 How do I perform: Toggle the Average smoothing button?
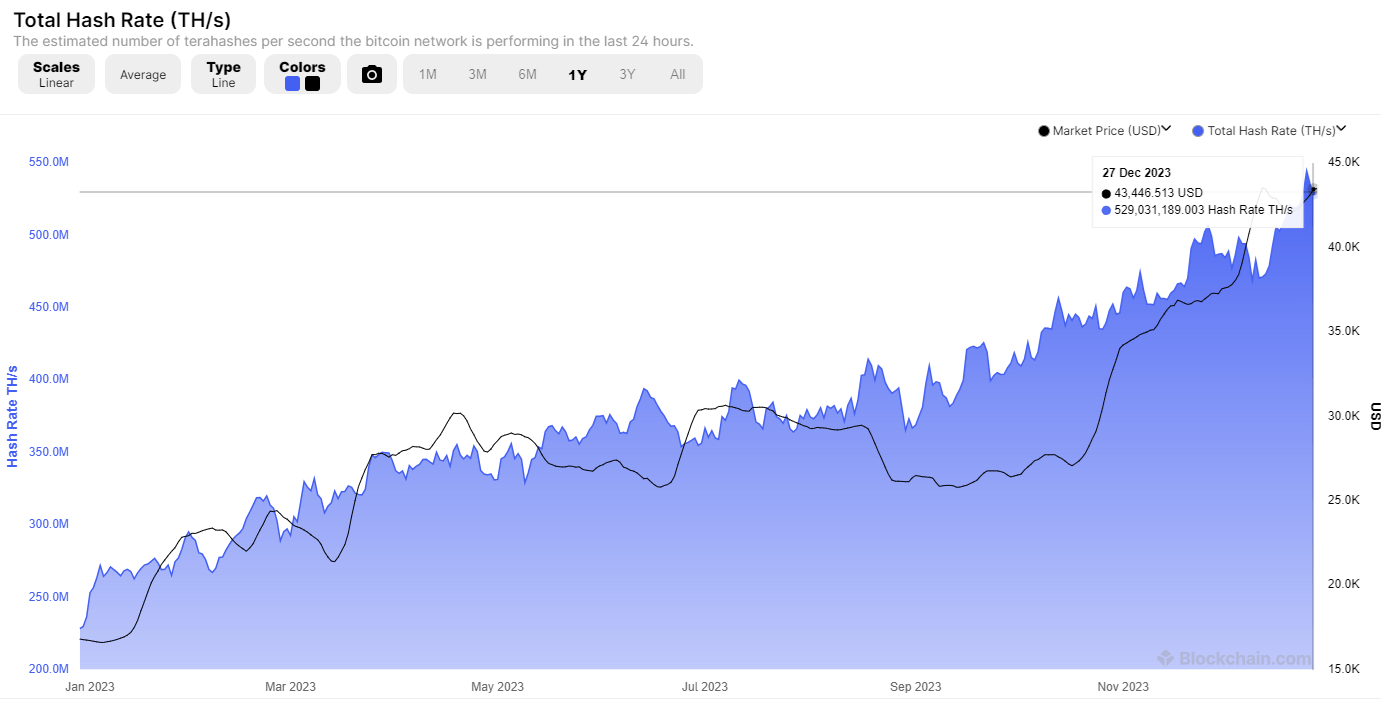tap(143, 74)
